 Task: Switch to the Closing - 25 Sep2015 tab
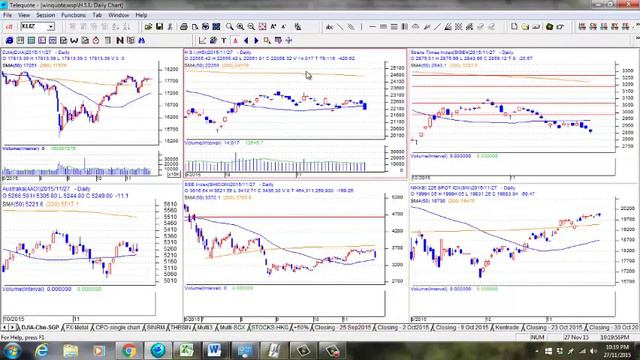[x=343, y=328]
